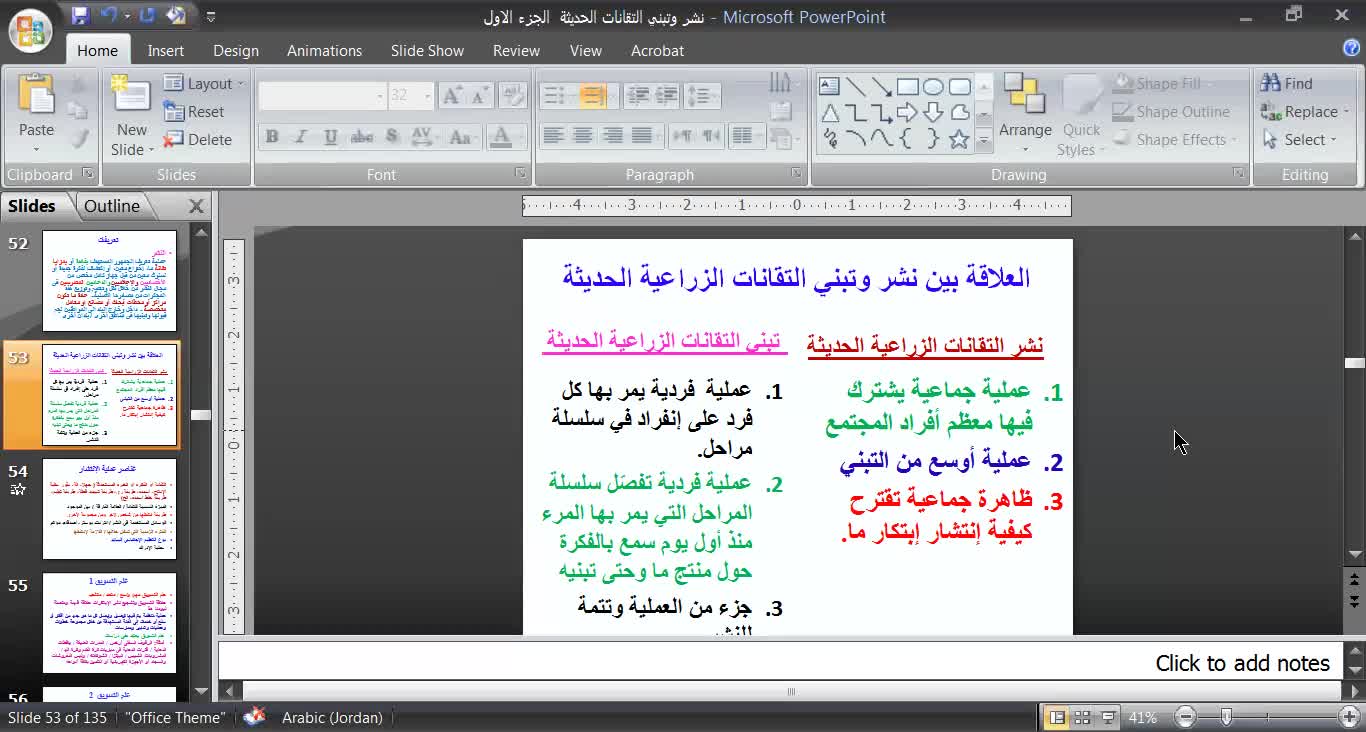The width and height of the screenshot is (1366, 732).
Task: Open the Font dialog launcher
Action: point(520,174)
